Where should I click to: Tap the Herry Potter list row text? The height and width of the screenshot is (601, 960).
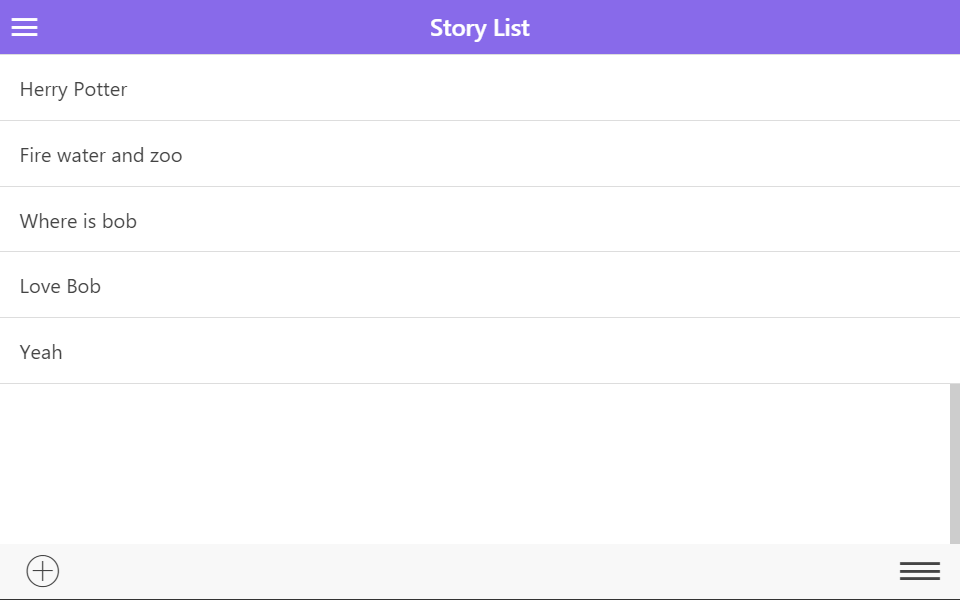click(74, 89)
